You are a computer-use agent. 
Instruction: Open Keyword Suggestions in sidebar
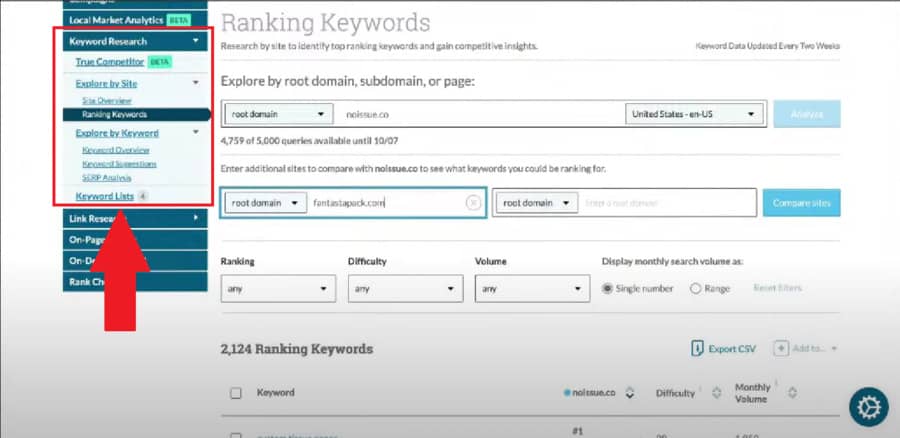tap(119, 164)
